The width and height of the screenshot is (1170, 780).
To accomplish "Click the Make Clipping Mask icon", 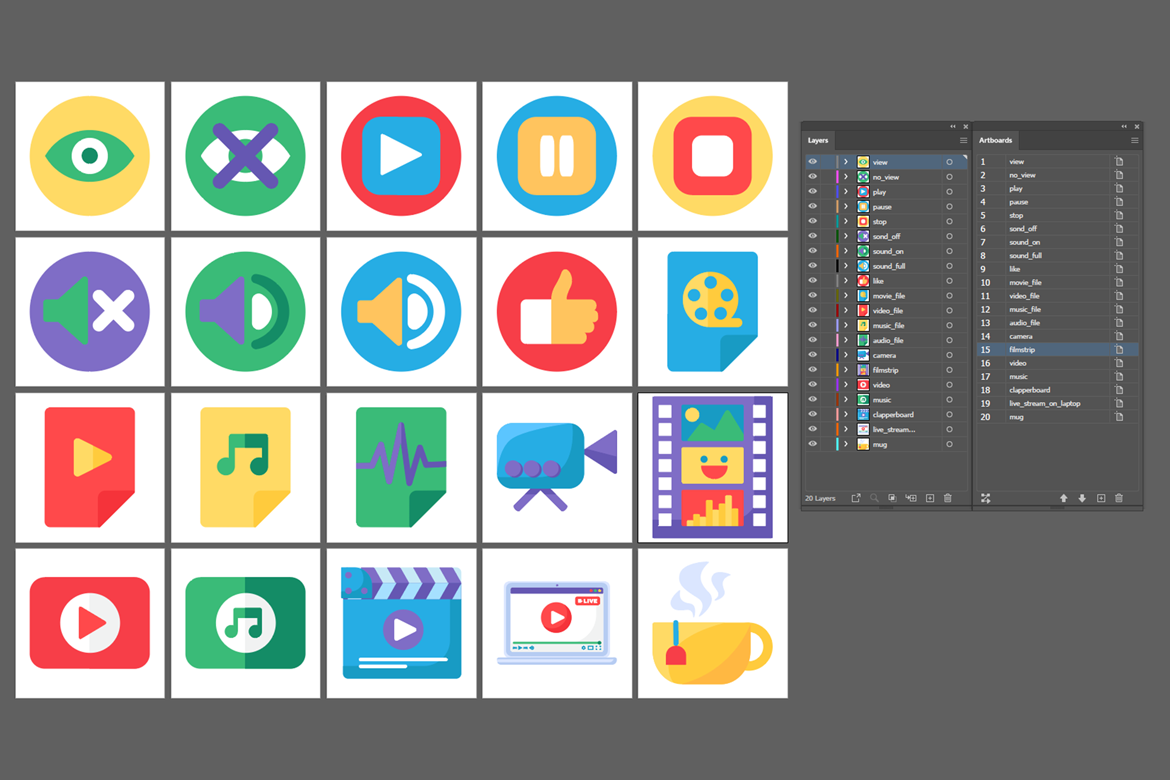I will 893,497.
